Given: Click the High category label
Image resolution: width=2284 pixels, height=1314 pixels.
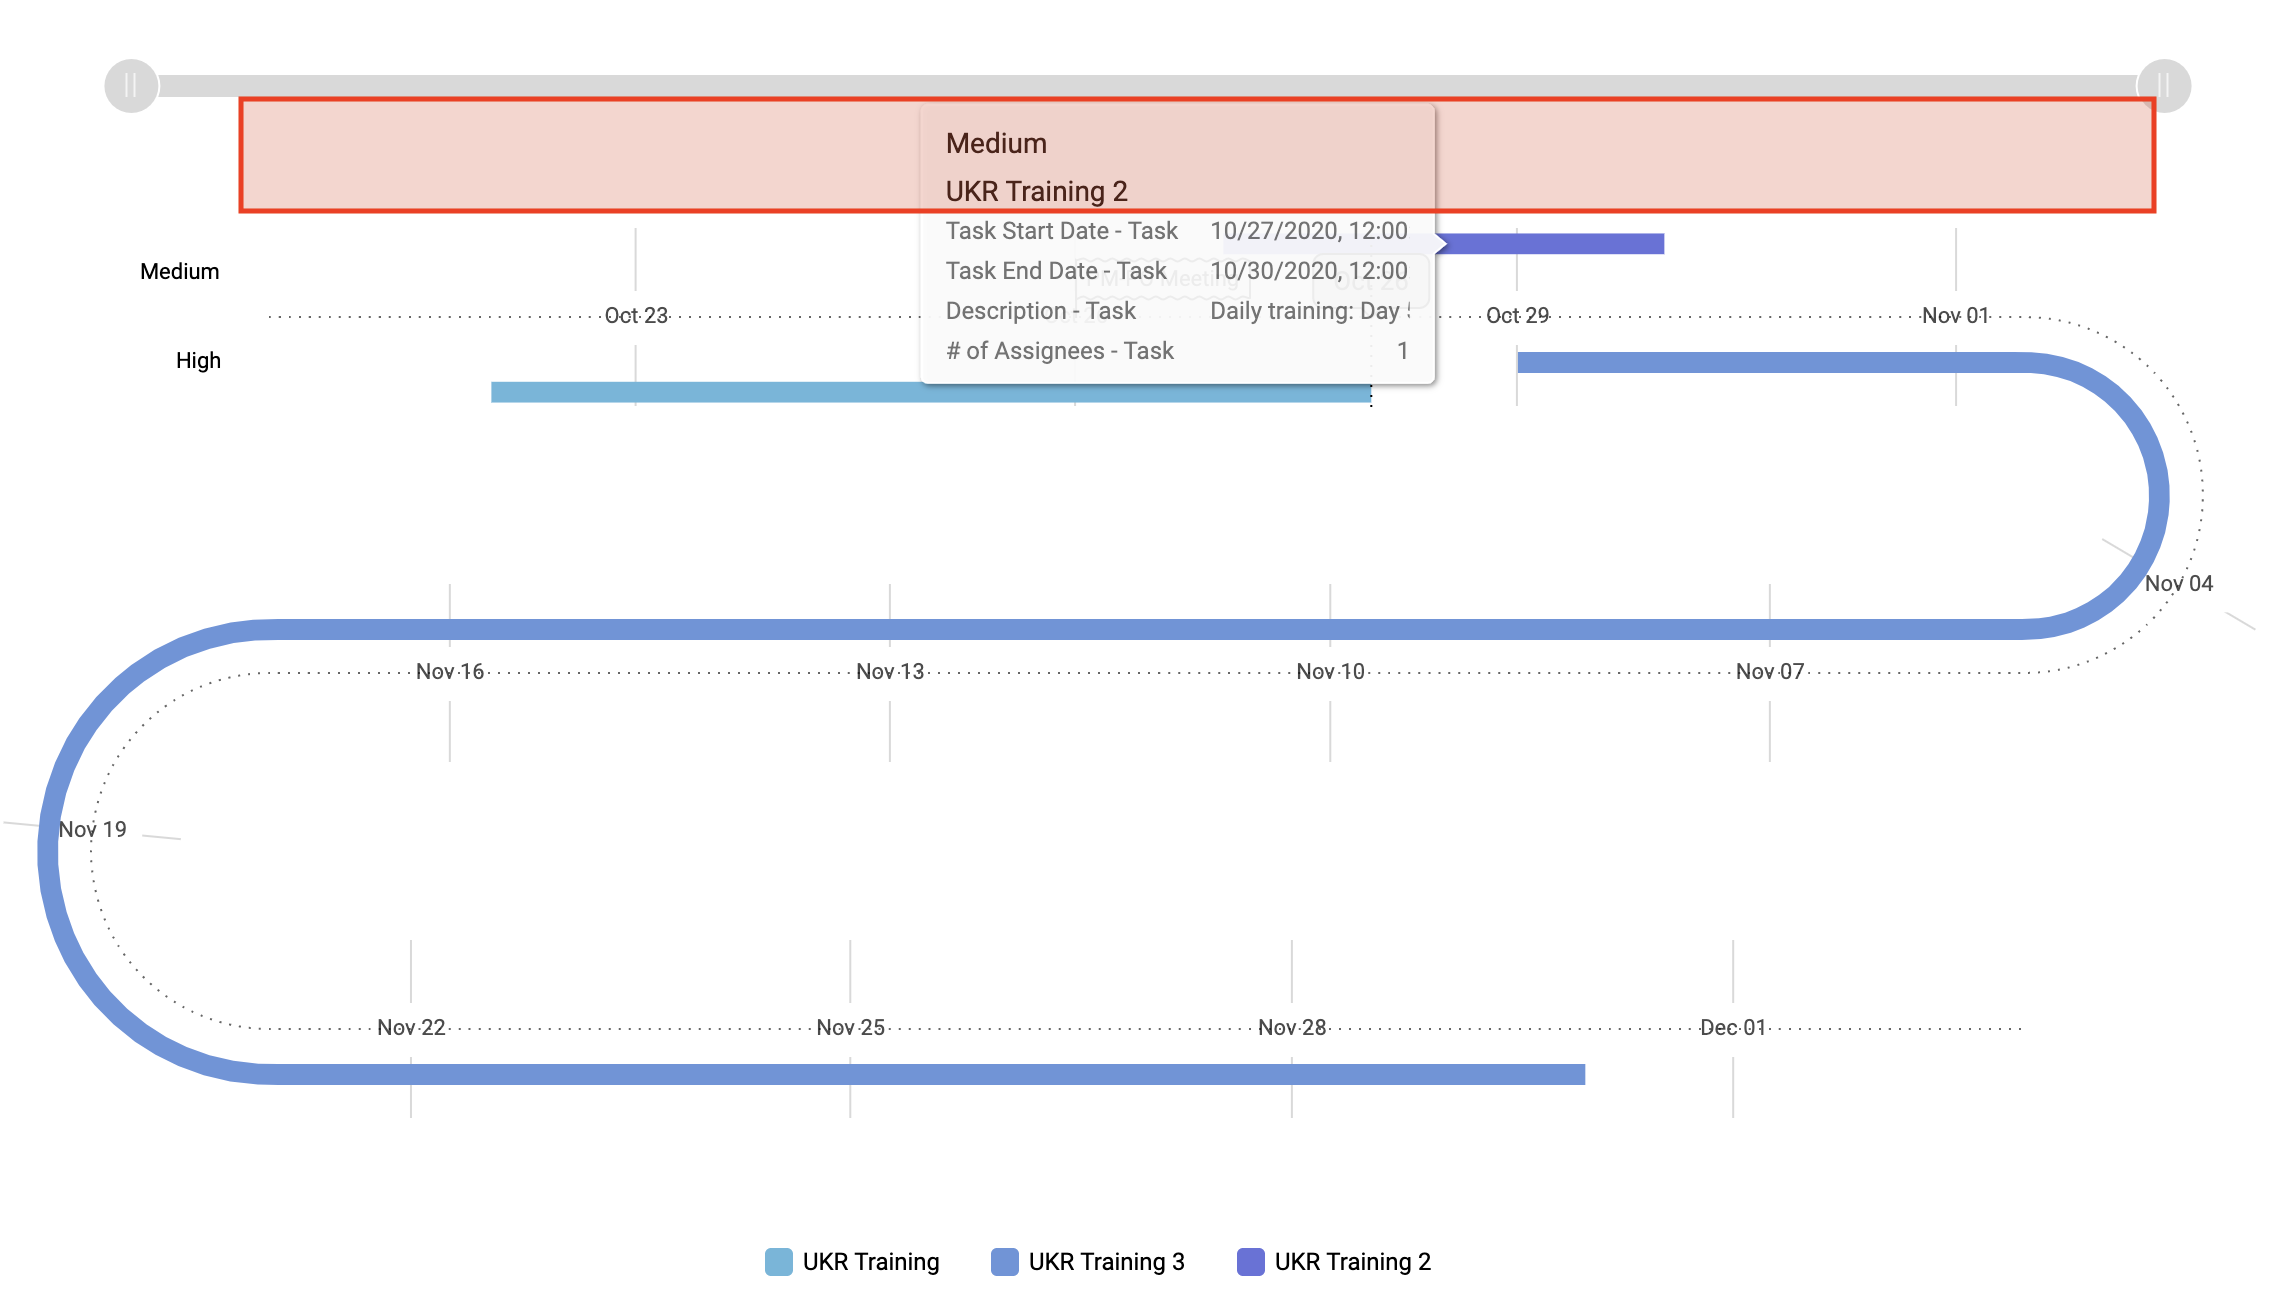Looking at the screenshot, I should tap(198, 360).
